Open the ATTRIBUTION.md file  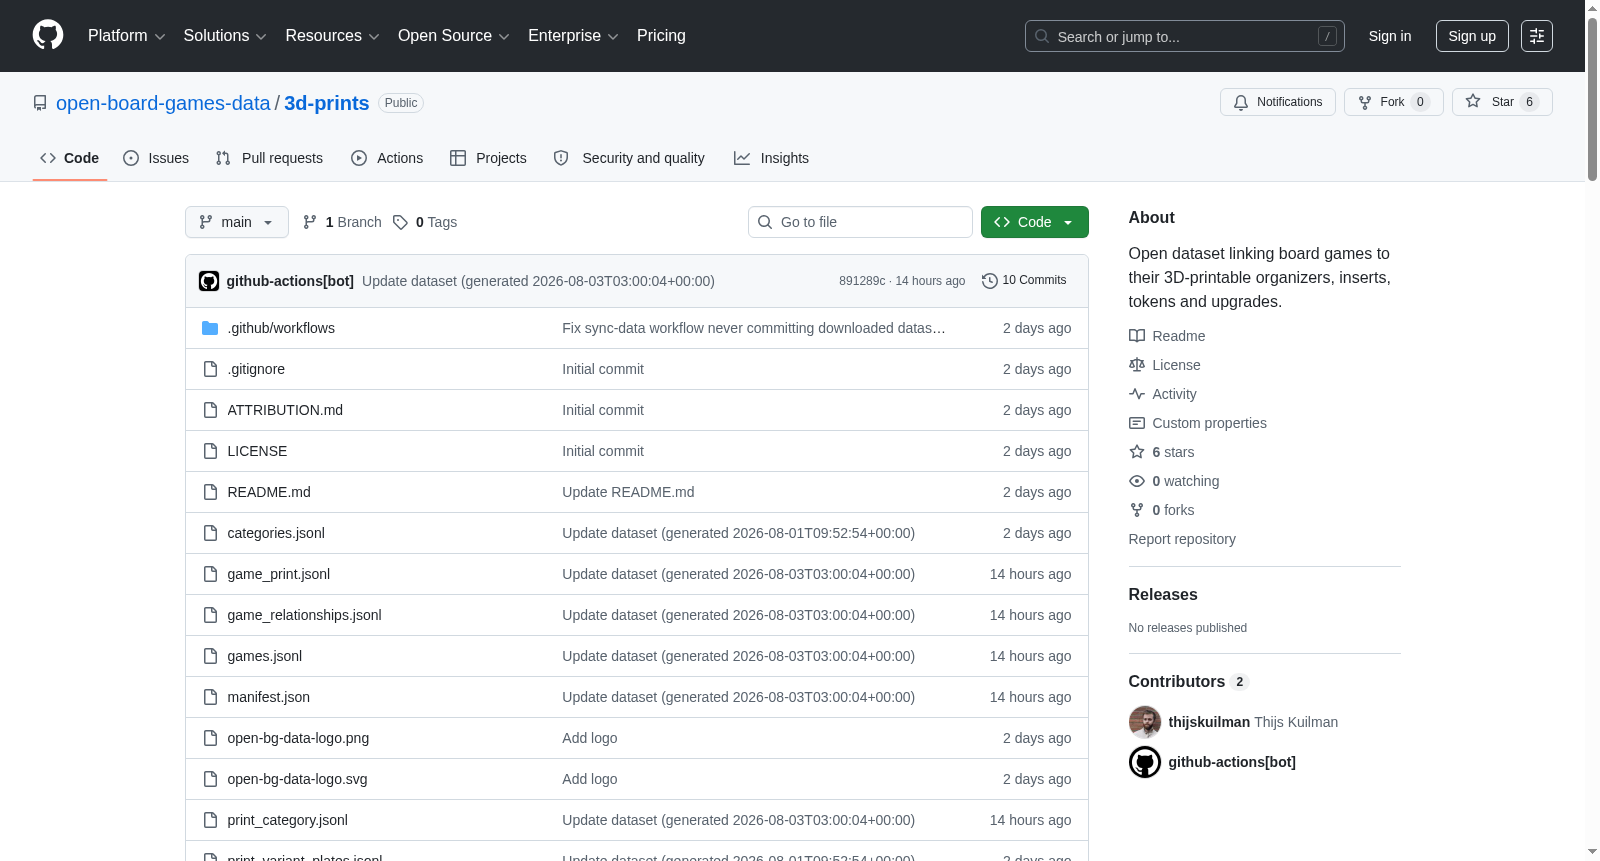(285, 410)
